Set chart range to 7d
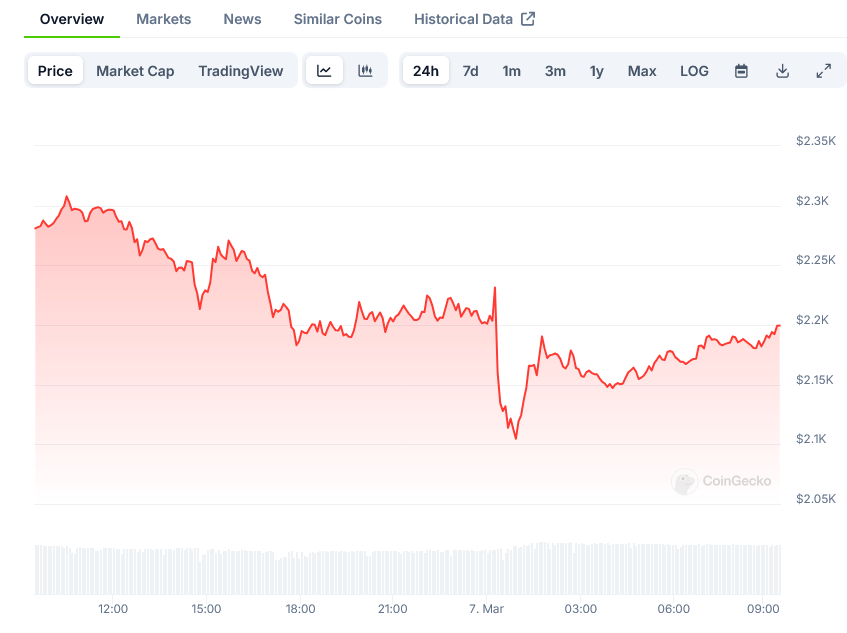Viewport: 847px width, 633px height. pyautogui.click(x=470, y=71)
